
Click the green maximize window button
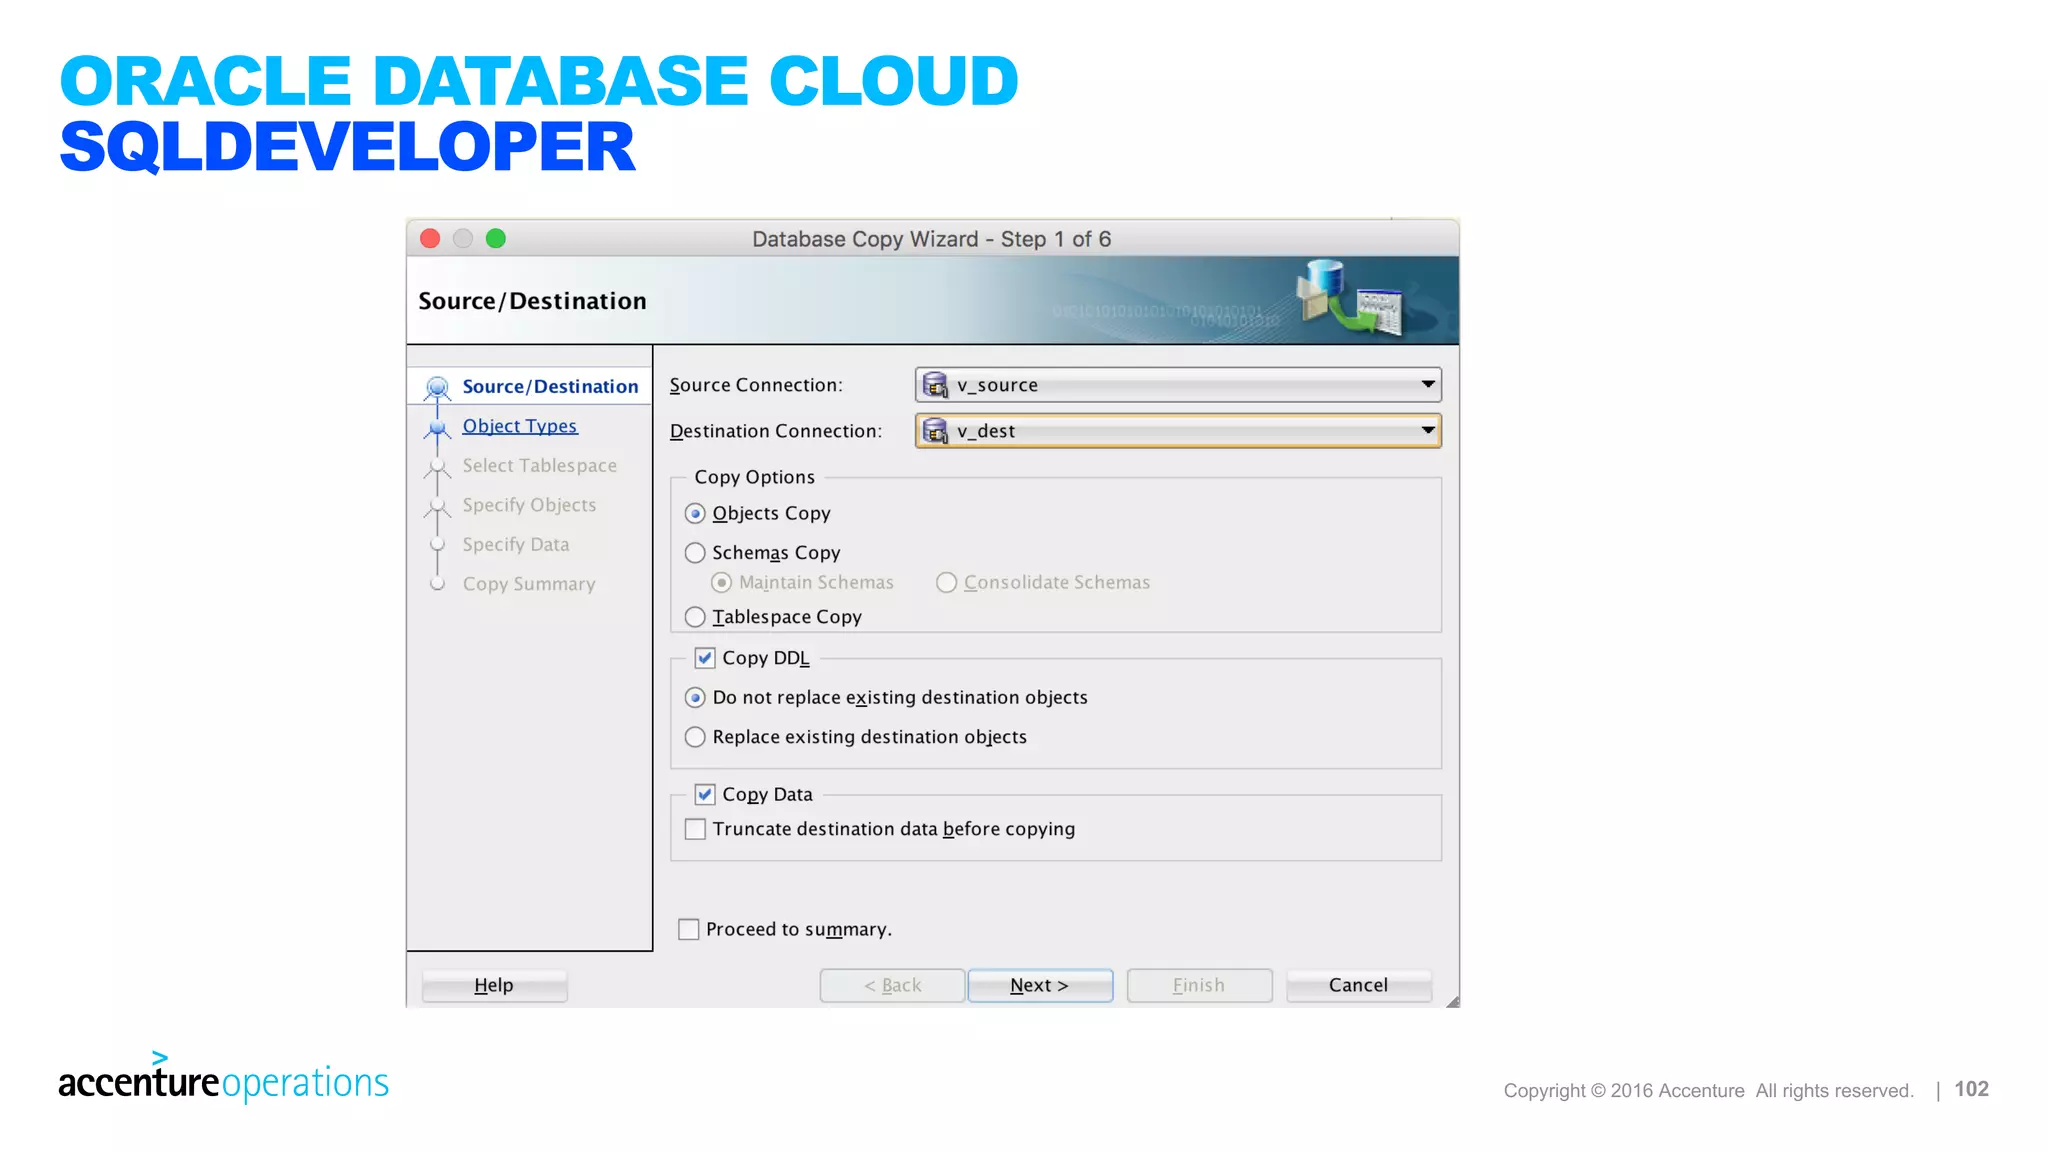[x=496, y=238]
